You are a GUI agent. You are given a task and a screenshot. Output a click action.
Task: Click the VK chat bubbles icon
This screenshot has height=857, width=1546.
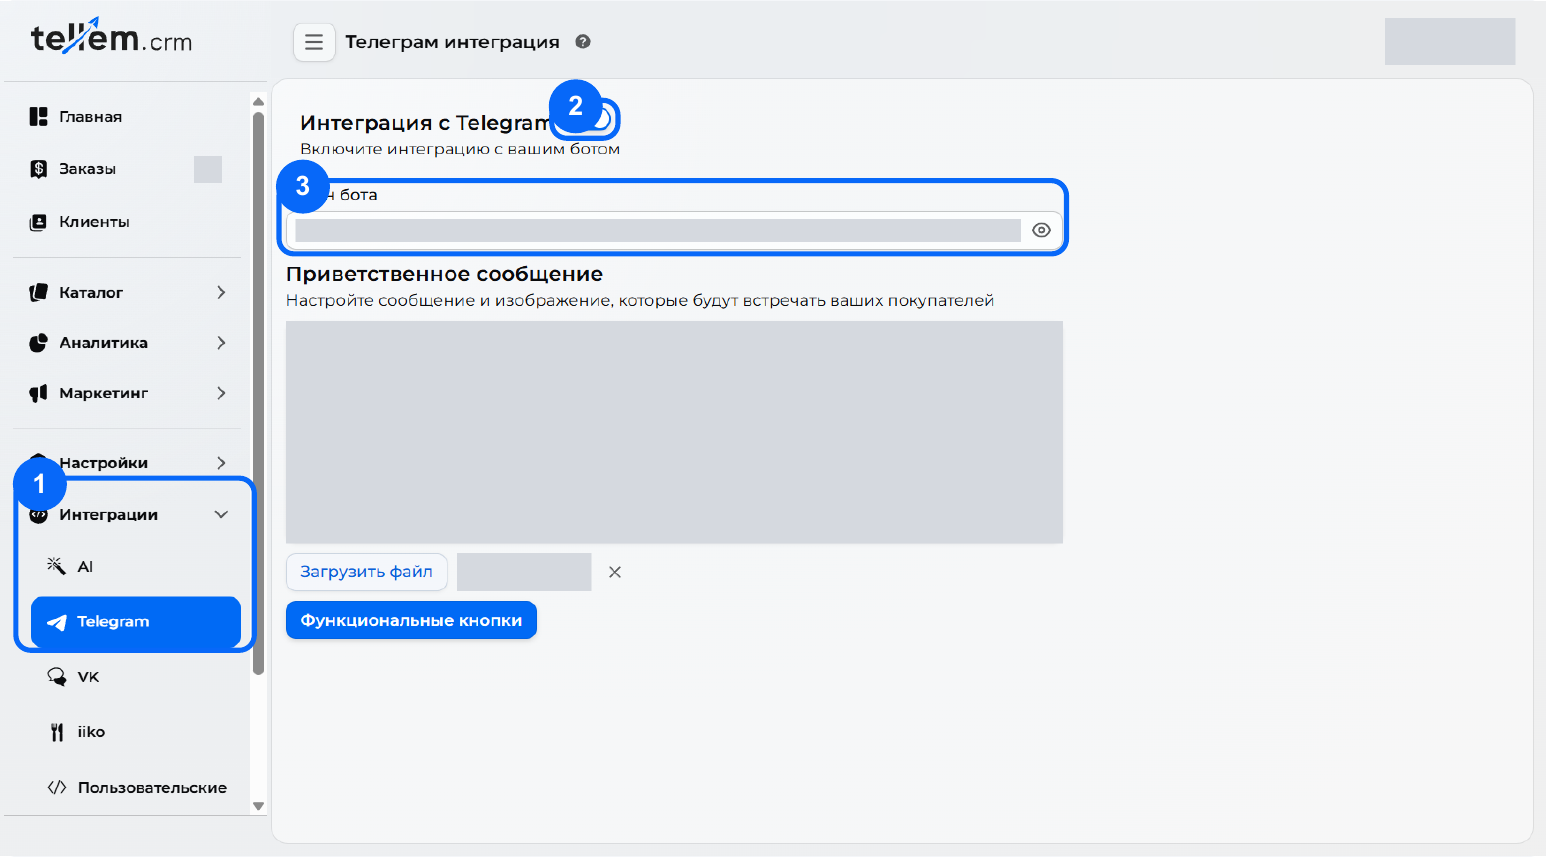point(57,677)
